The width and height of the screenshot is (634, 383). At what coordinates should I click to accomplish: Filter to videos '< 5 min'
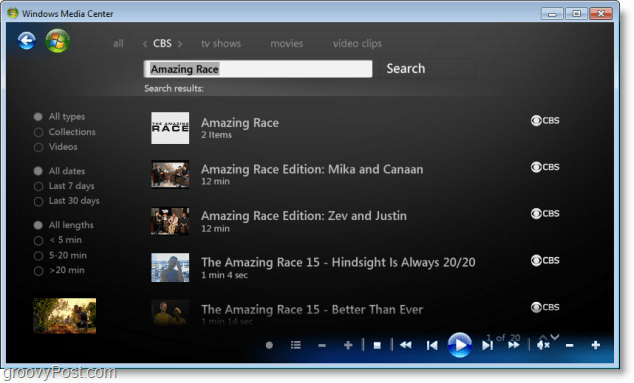58,240
